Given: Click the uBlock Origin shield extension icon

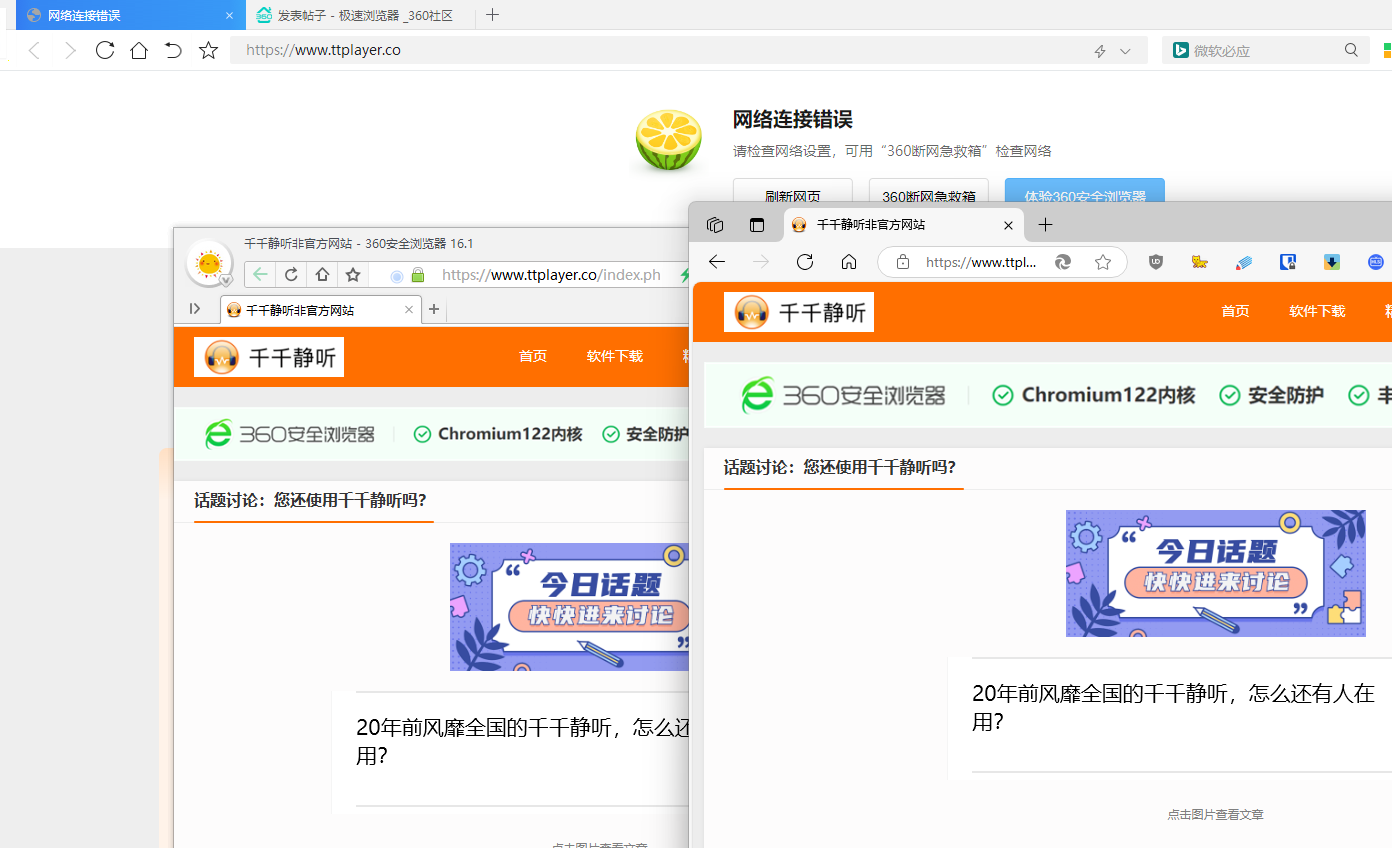Looking at the screenshot, I should coord(1156,262).
